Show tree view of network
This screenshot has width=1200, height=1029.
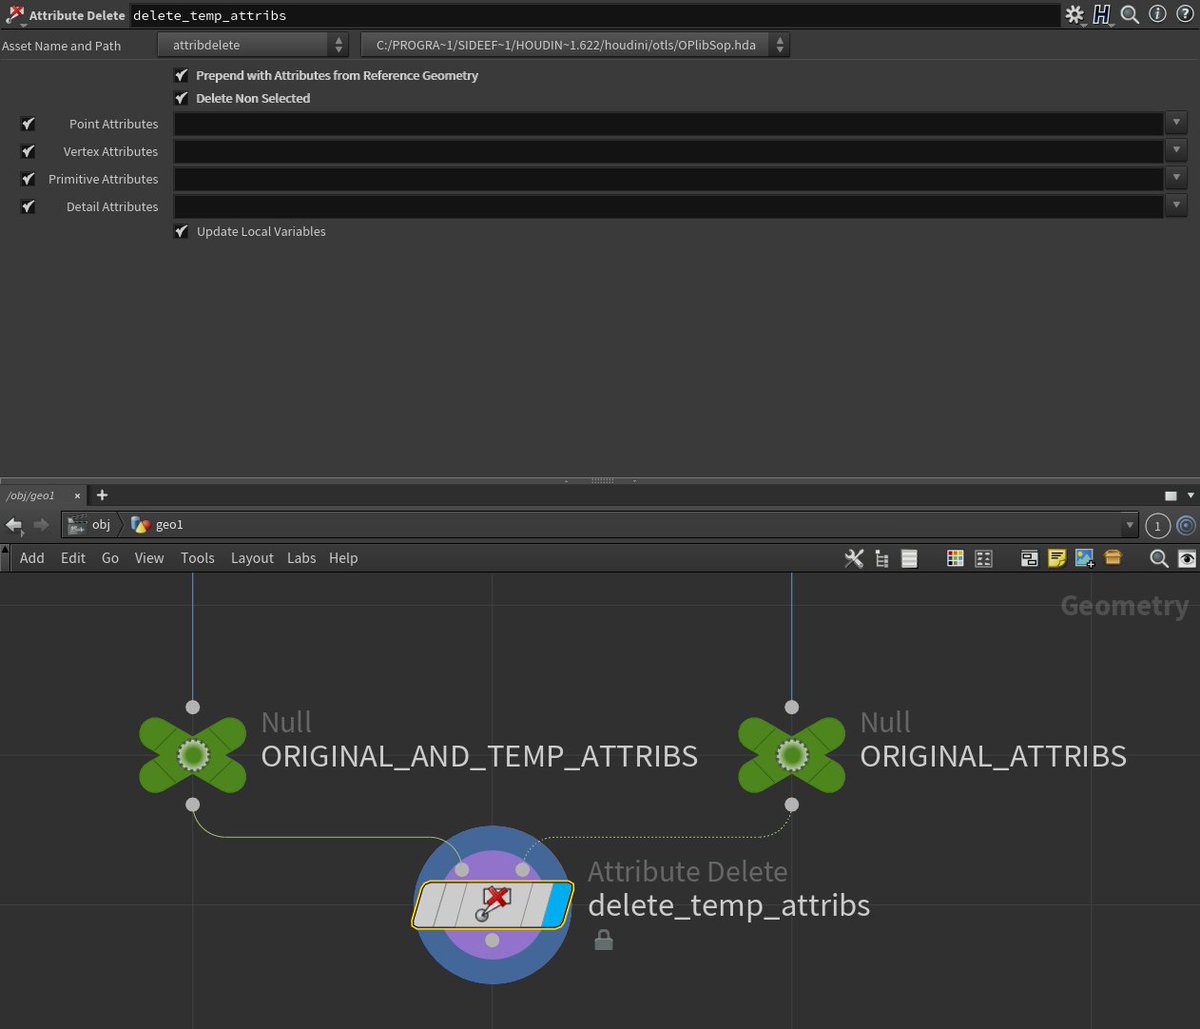click(882, 558)
